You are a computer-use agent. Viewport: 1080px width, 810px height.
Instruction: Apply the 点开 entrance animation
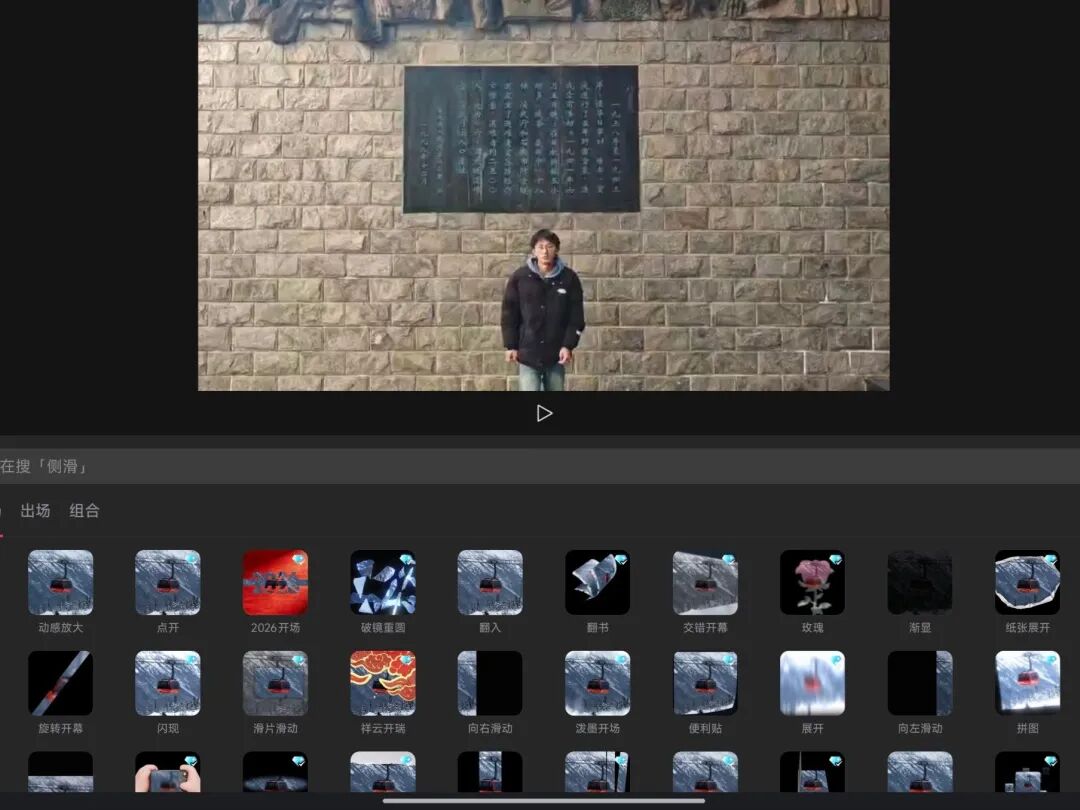(x=168, y=583)
